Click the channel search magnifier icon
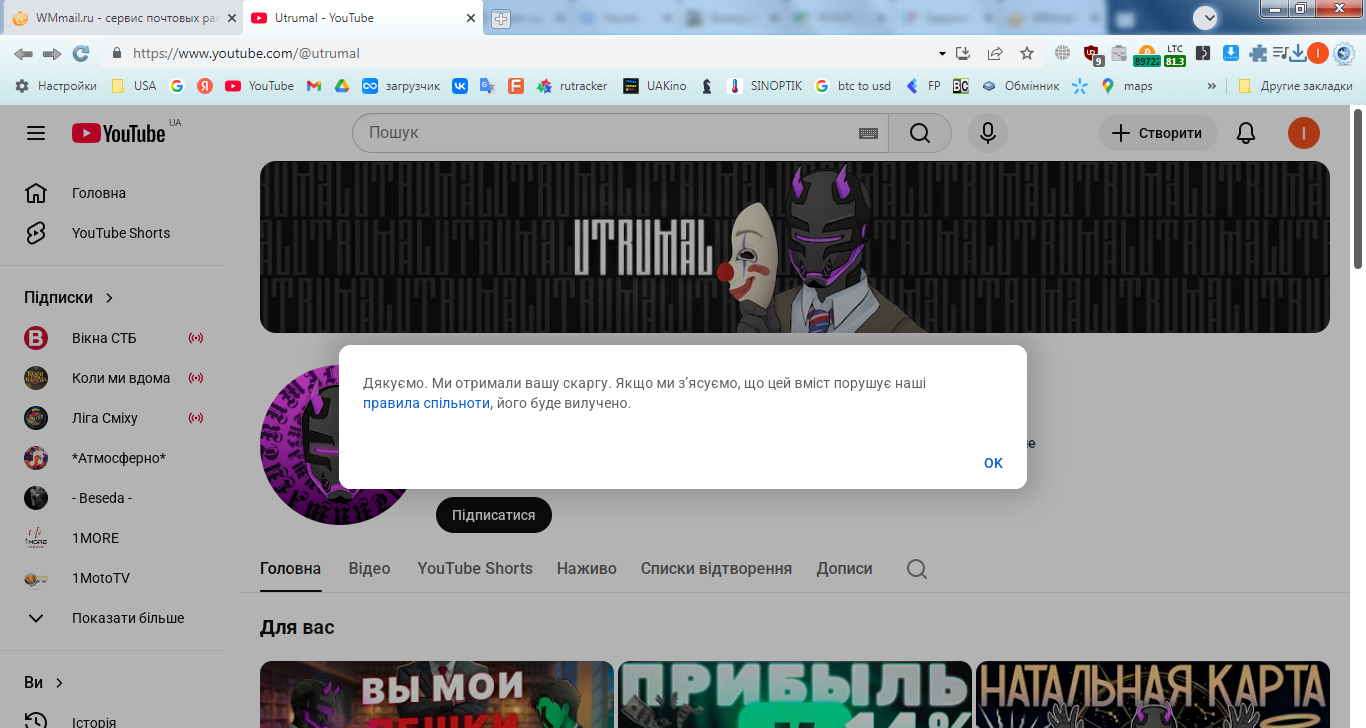Viewport: 1366px width, 728px height. point(917,569)
